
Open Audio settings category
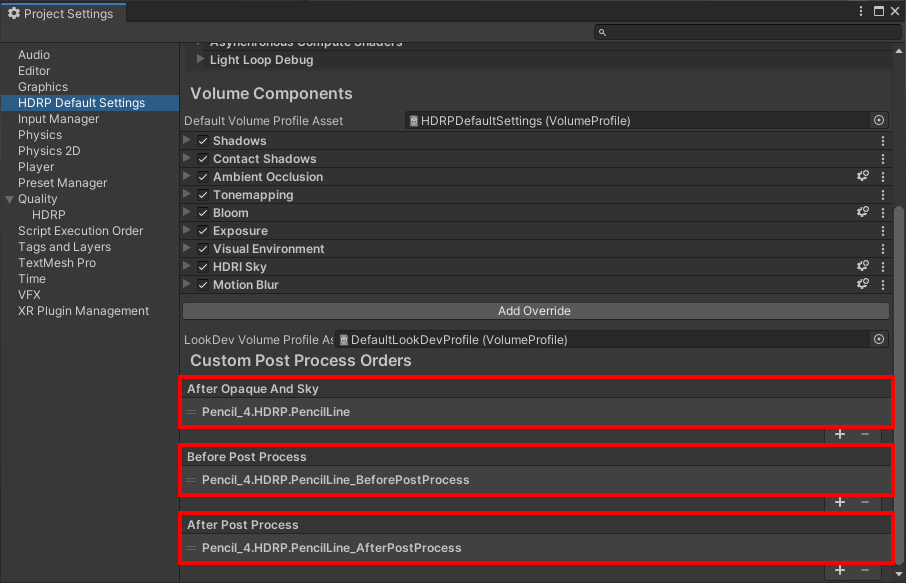point(34,55)
